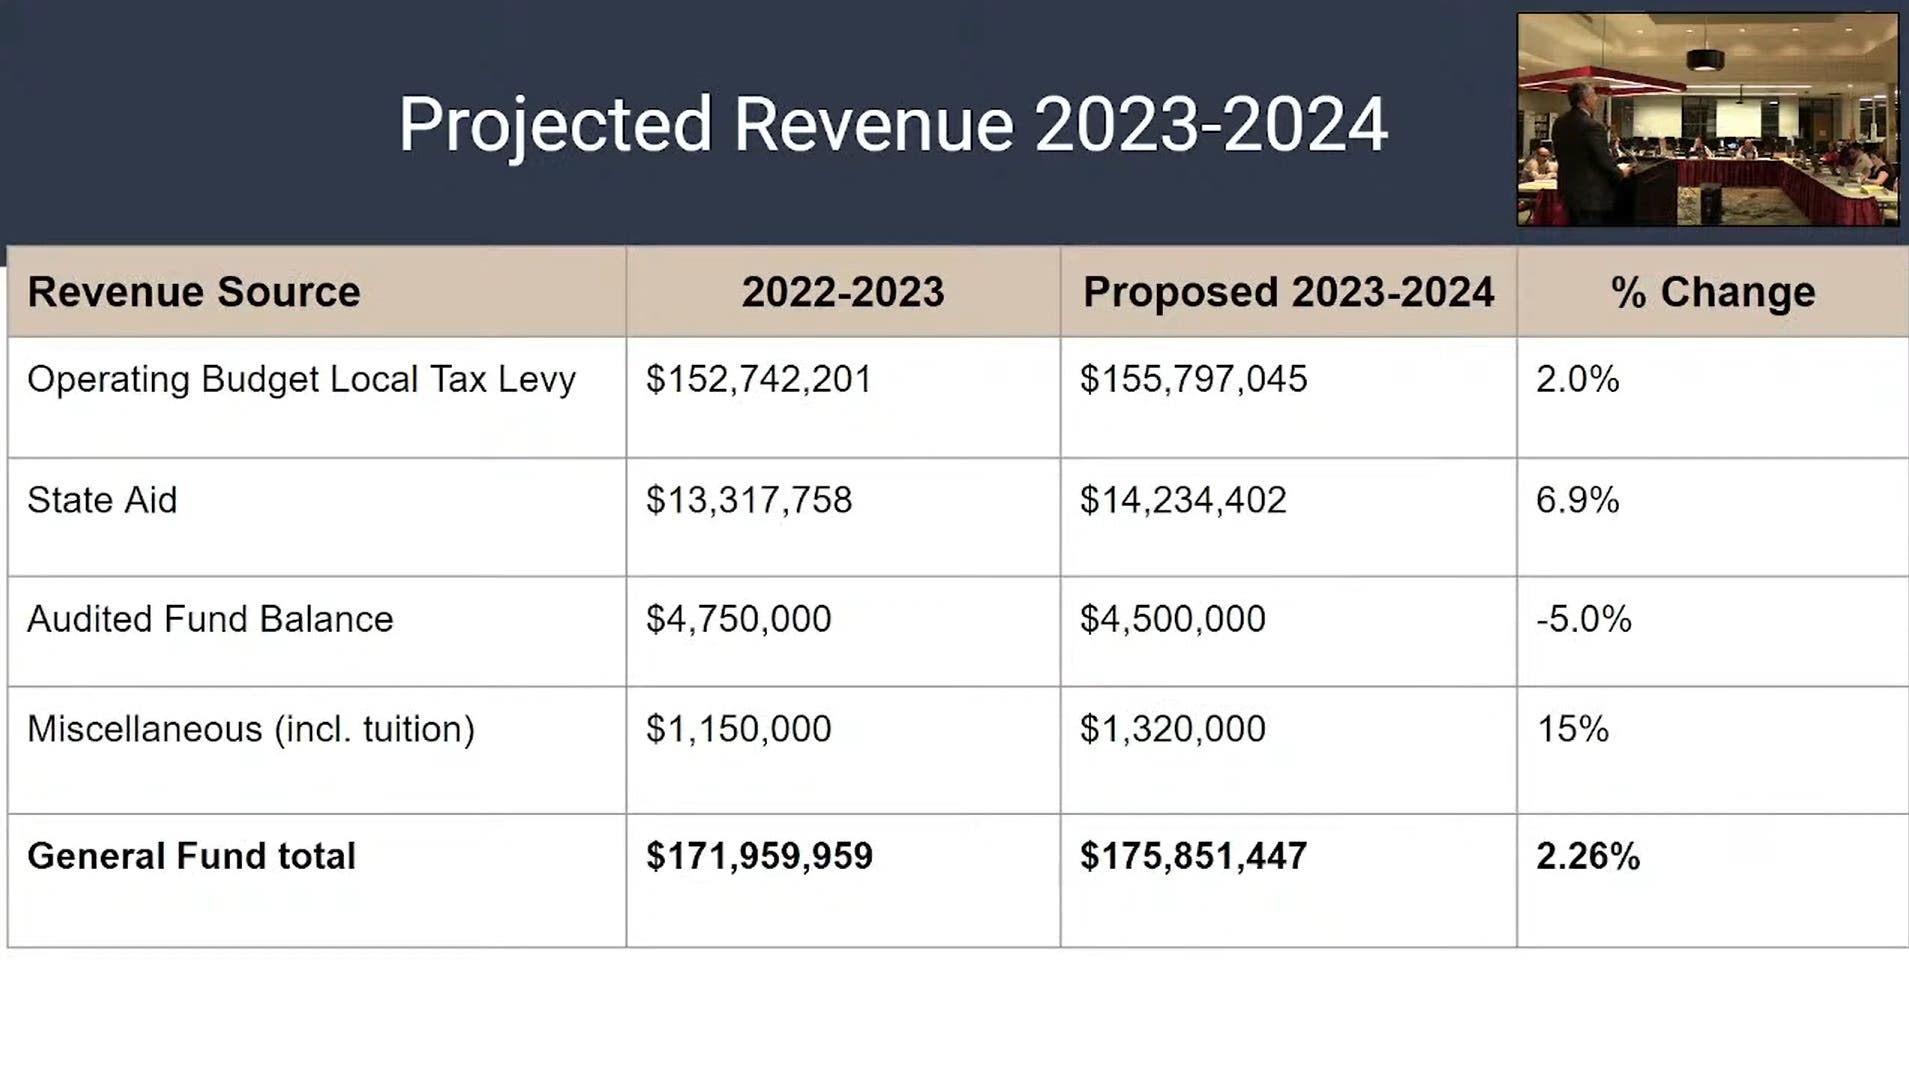
Task: Select the State Aid row label
Action: [x=102, y=500]
